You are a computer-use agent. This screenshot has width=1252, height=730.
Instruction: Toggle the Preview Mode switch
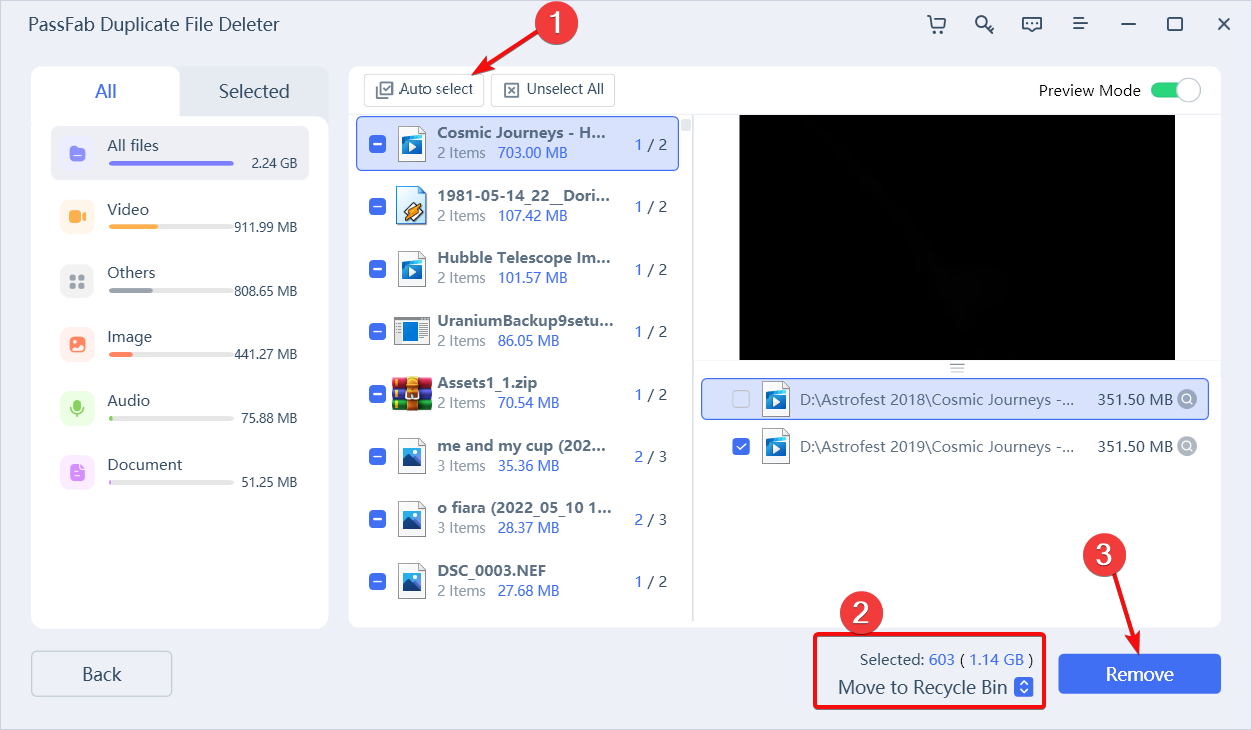coord(1175,90)
